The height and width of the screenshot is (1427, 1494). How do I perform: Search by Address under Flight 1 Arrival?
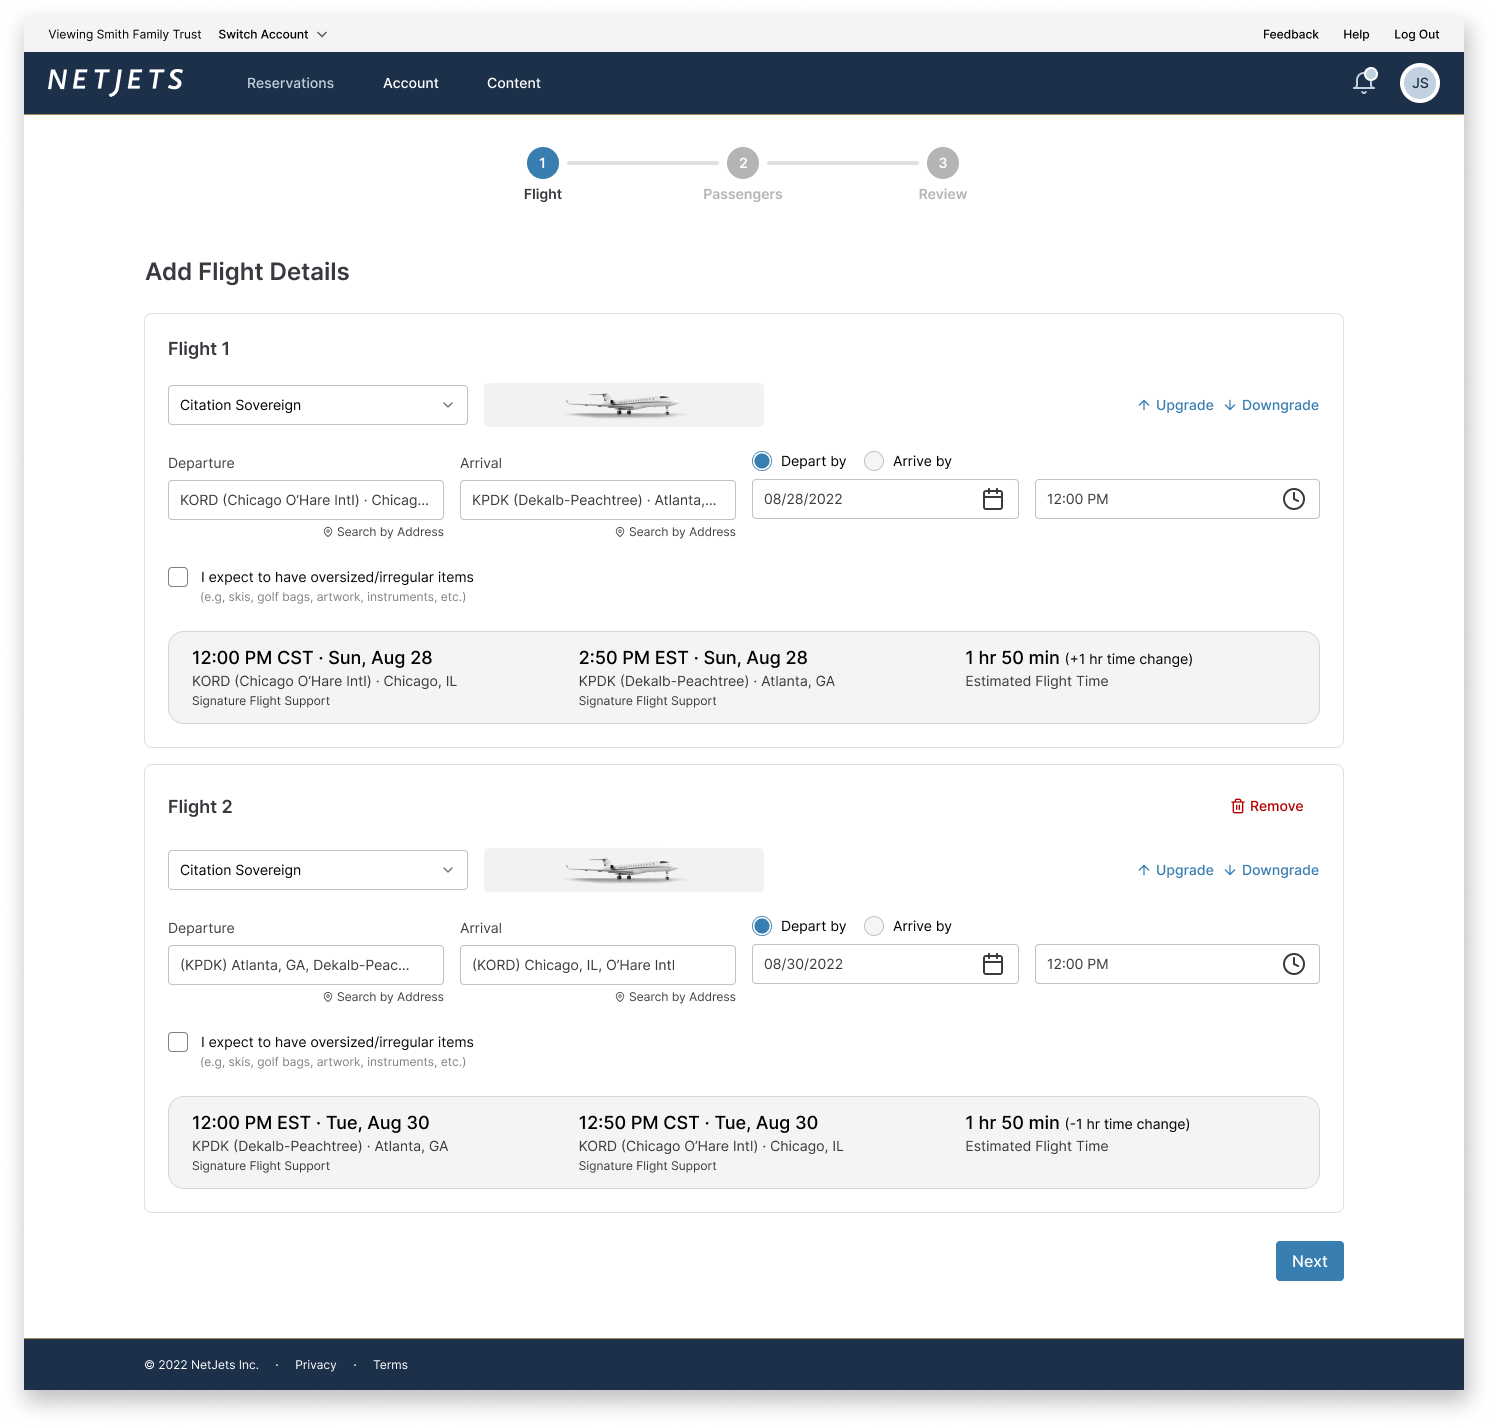(675, 532)
